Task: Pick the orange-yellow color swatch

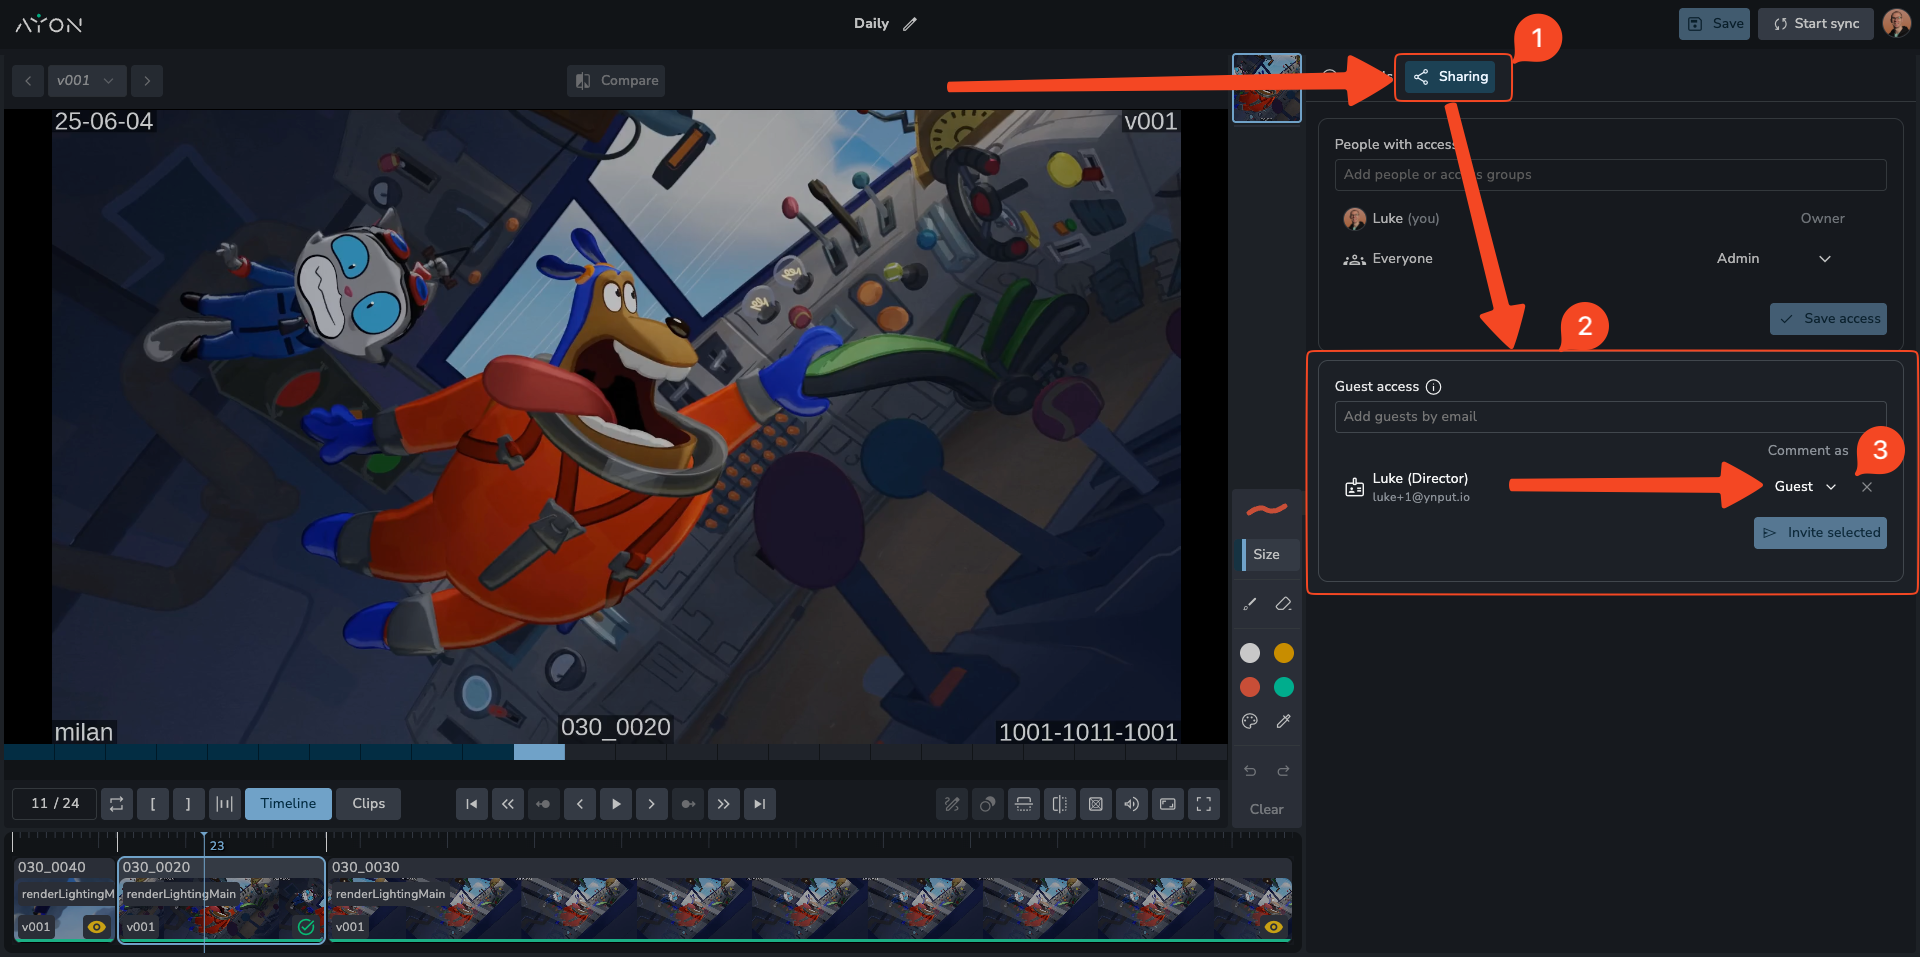Action: 1284,653
